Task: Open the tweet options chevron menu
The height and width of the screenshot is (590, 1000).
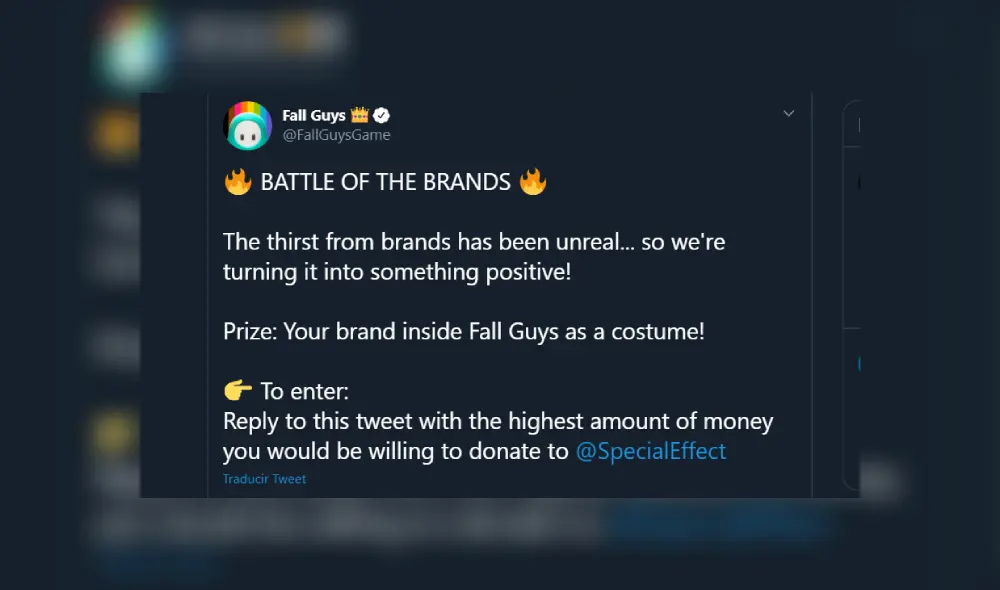Action: tap(788, 114)
